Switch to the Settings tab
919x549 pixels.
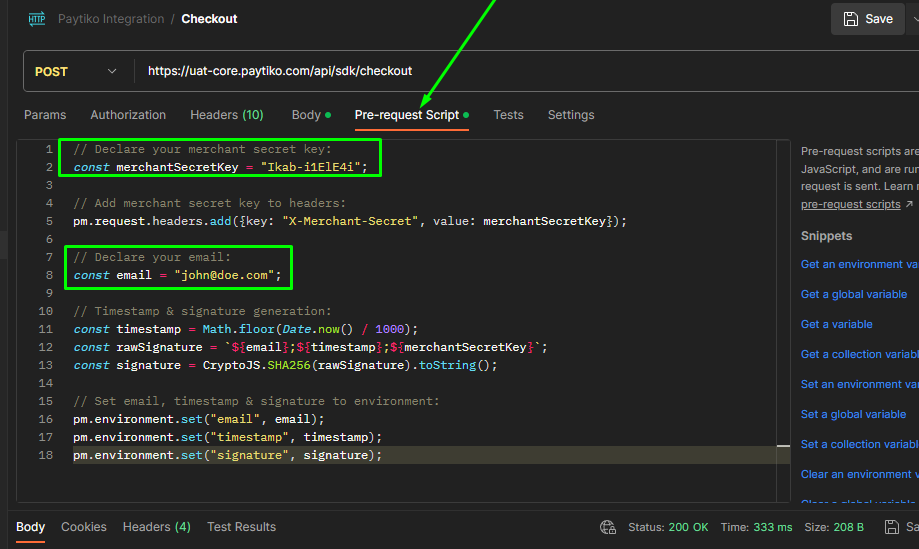click(x=571, y=115)
